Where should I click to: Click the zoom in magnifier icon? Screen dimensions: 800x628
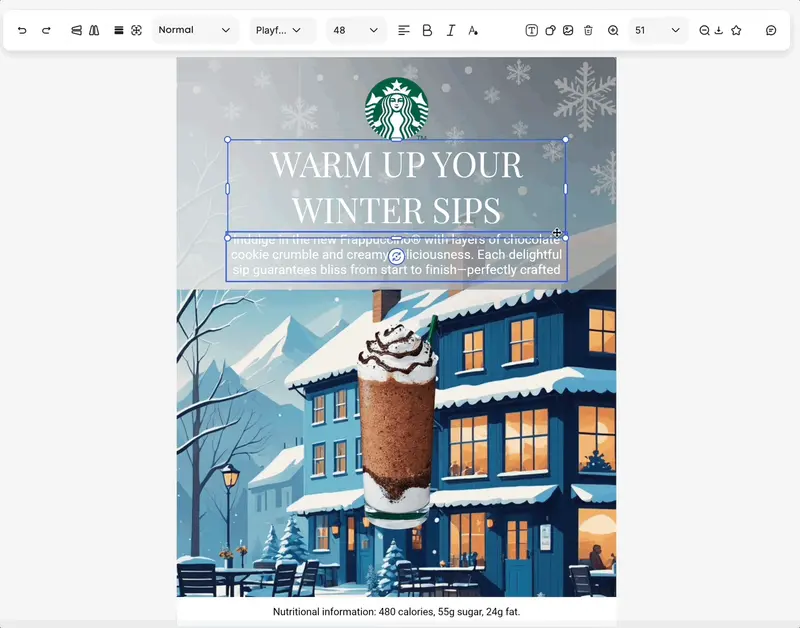click(613, 31)
